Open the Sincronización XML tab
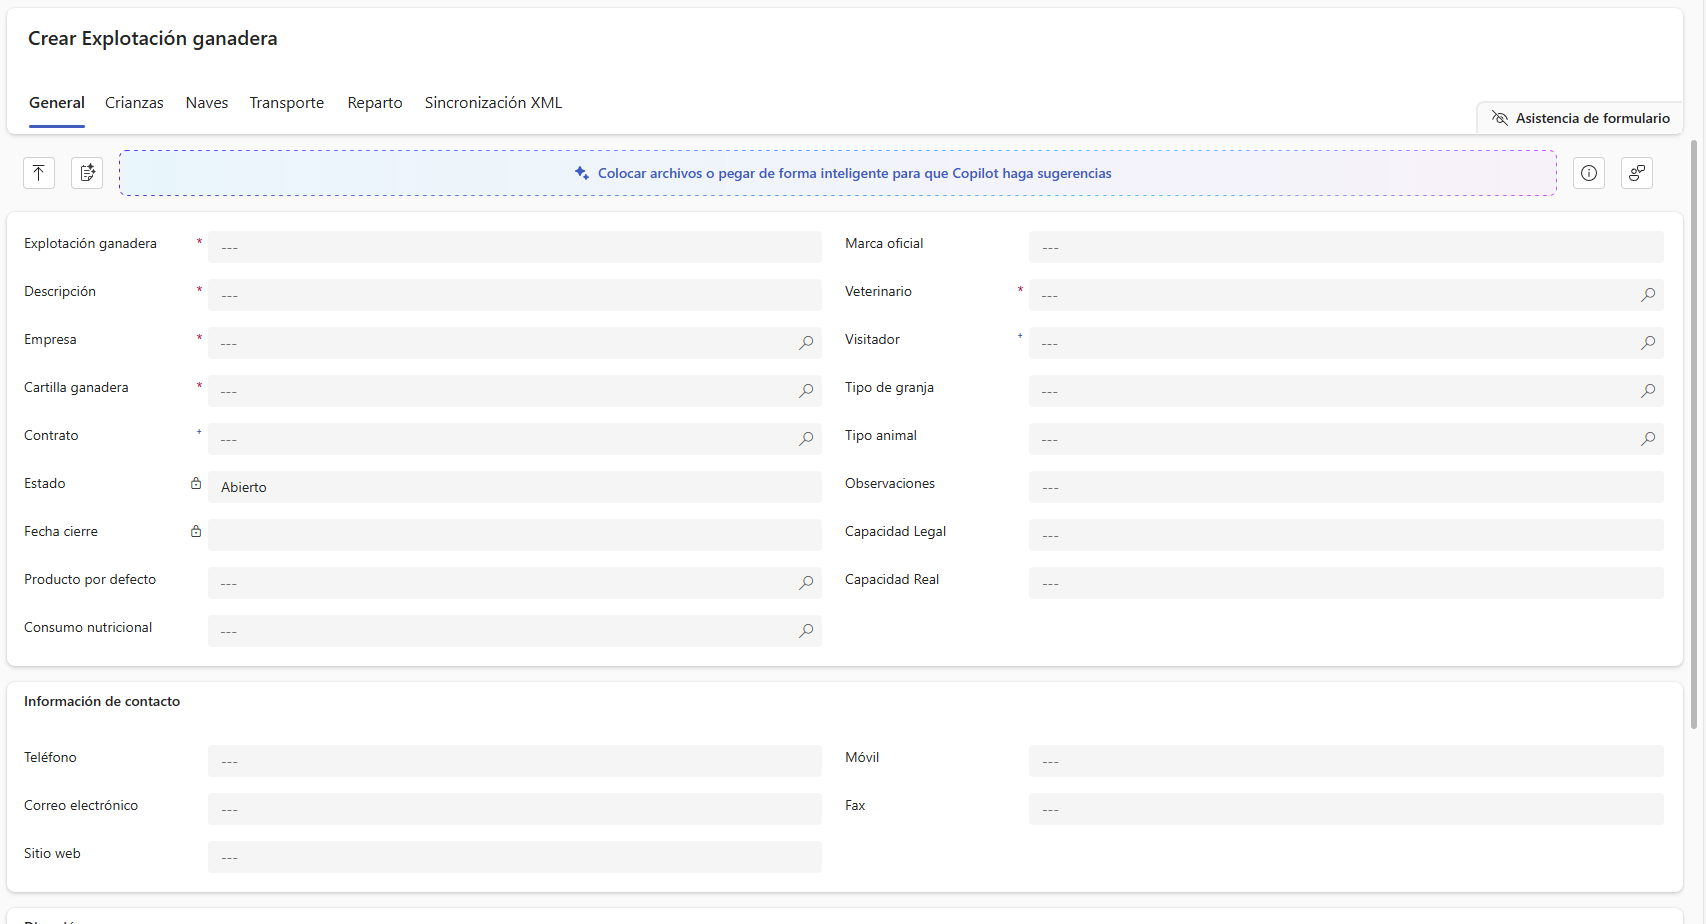The image size is (1706, 924). pos(493,103)
